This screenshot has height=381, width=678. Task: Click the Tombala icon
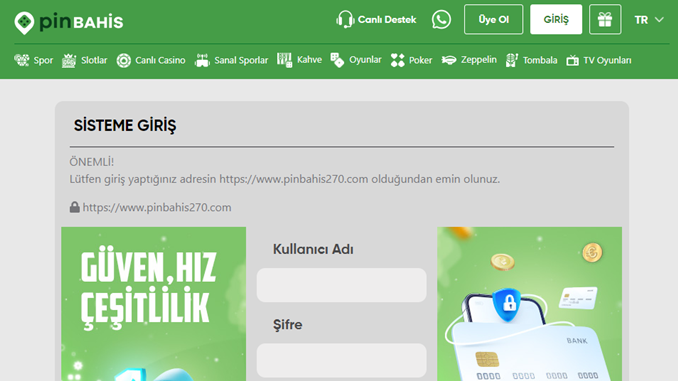click(512, 60)
